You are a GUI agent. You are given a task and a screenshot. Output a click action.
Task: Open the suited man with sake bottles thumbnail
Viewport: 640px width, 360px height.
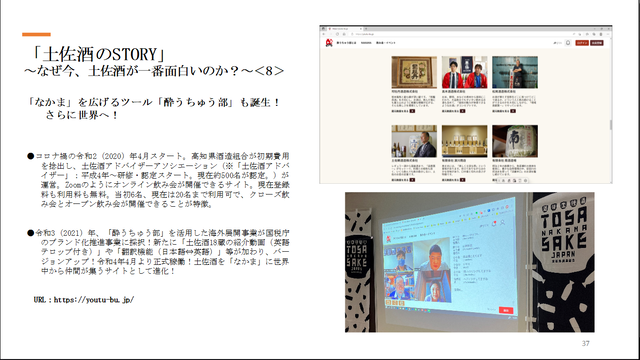click(x=414, y=141)
